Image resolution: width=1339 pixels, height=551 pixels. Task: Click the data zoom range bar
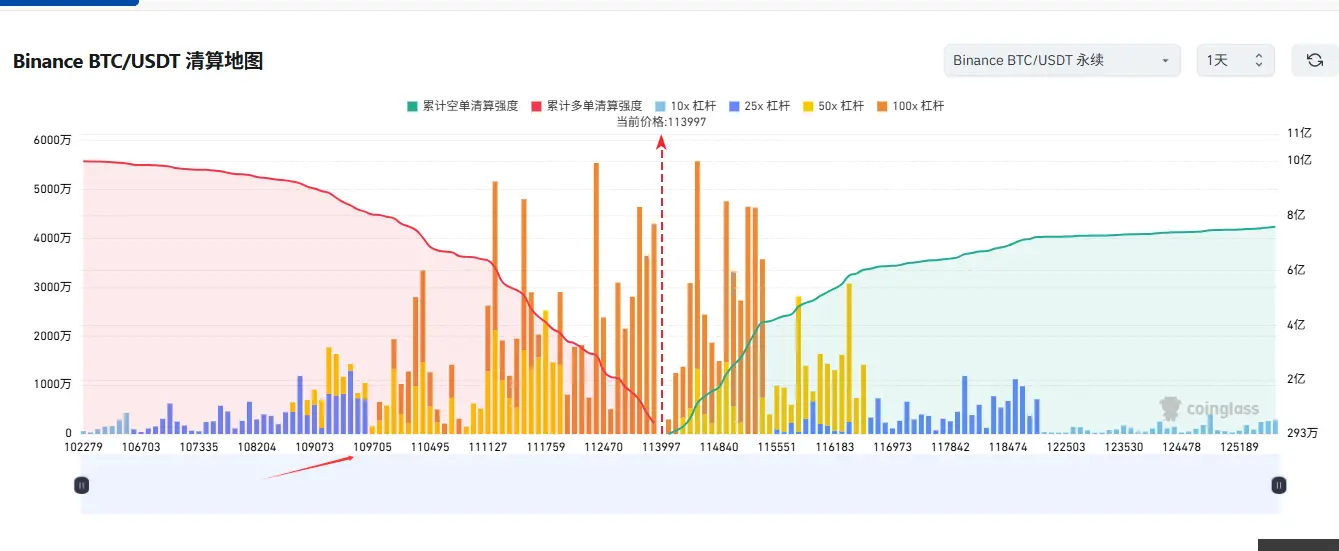(680, 485)
